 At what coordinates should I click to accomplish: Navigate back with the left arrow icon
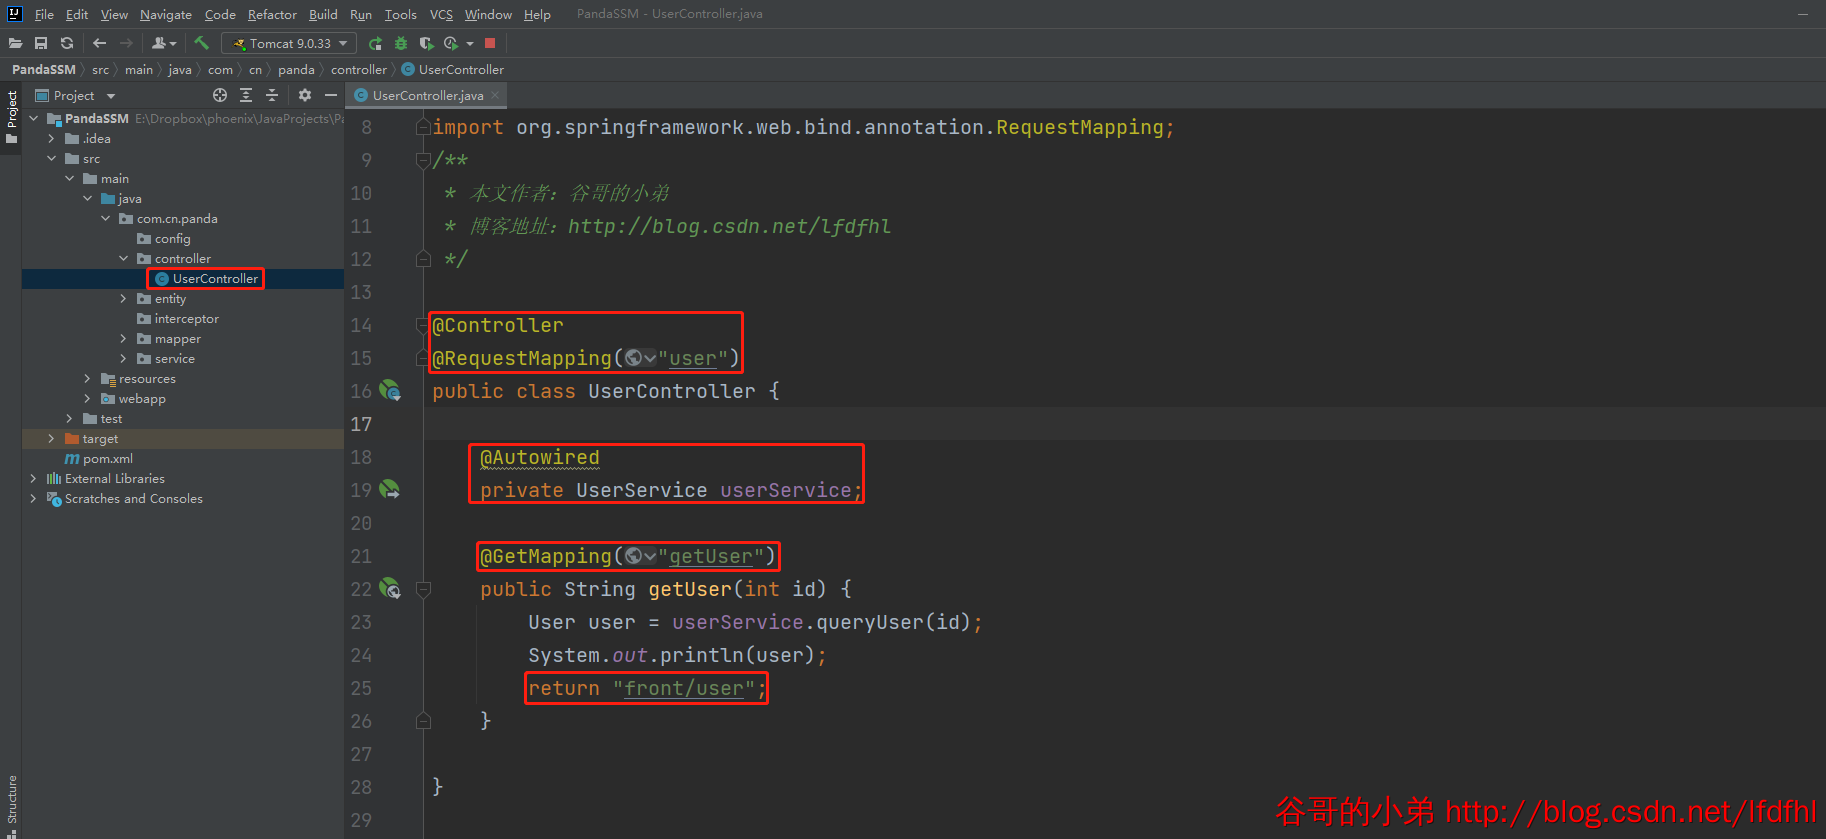point(99,43)
